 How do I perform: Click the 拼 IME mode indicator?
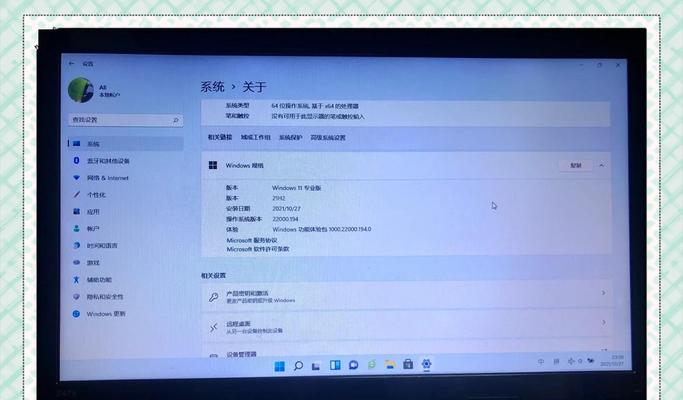pyautogui.click(x=556, y=361)
